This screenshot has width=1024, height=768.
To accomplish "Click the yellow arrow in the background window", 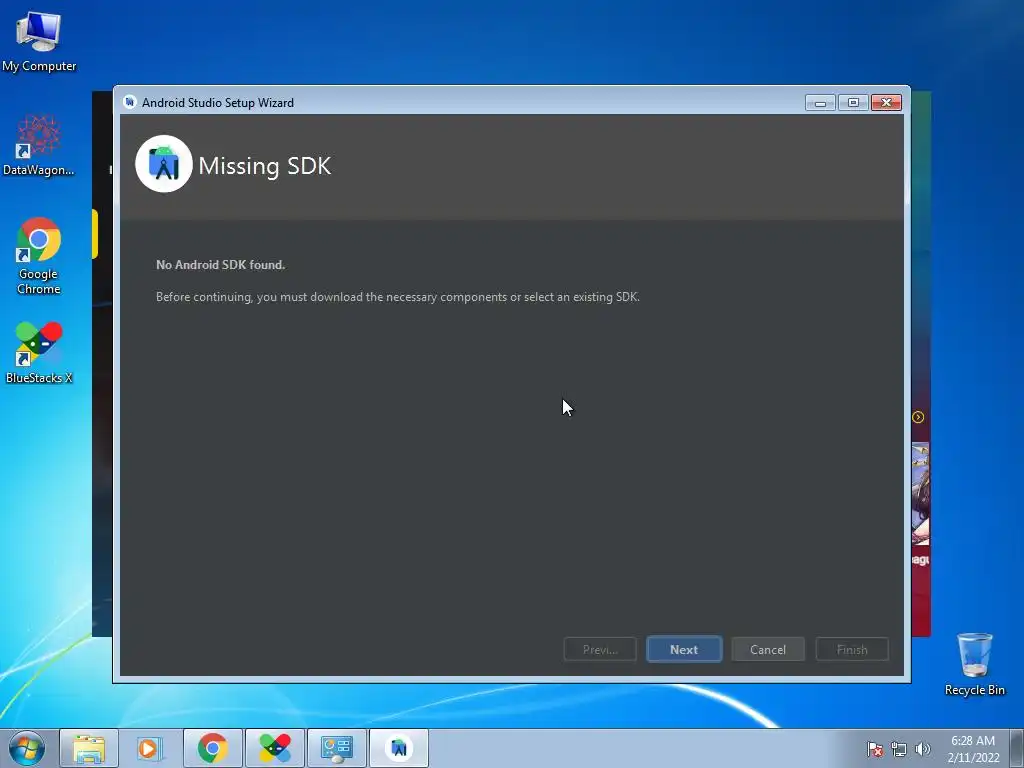I will click(918, 417).
